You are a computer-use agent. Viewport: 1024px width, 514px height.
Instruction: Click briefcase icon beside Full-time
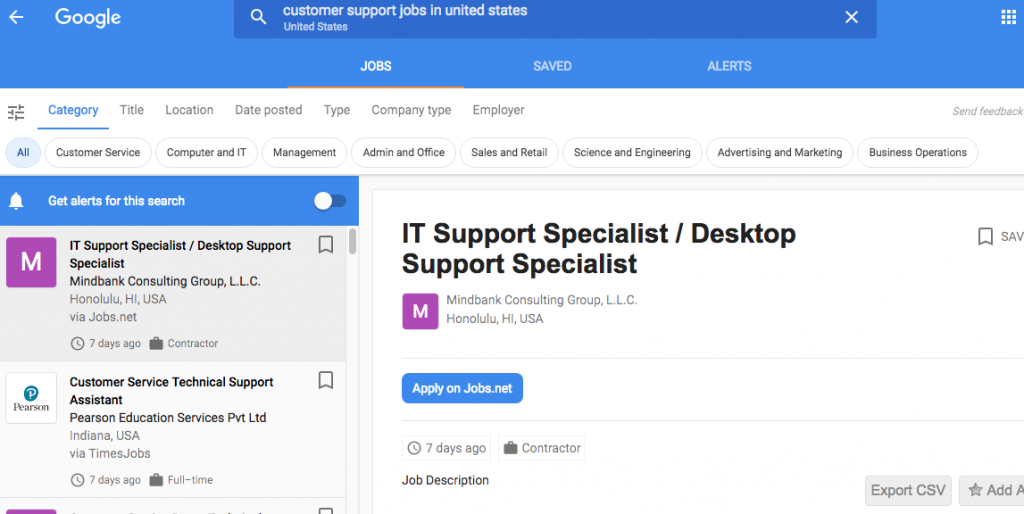coord(155,479)
